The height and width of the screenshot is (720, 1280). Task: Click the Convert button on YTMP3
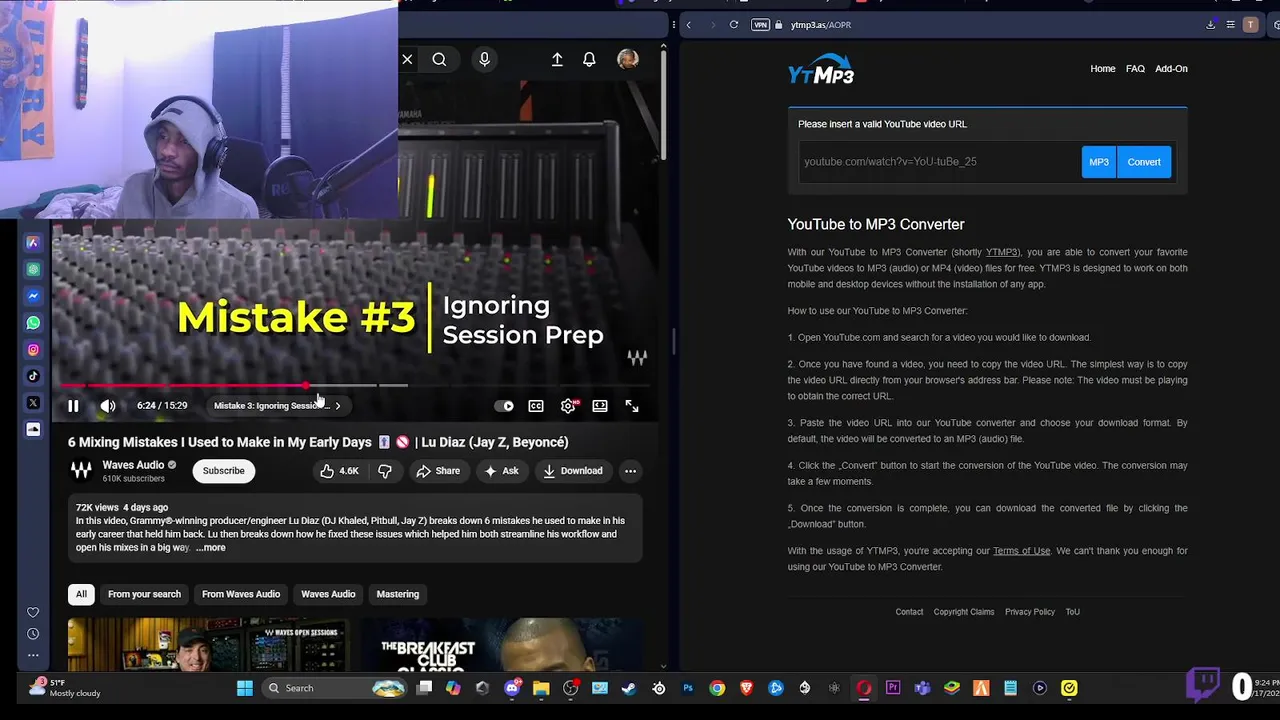coord(1144,162)
